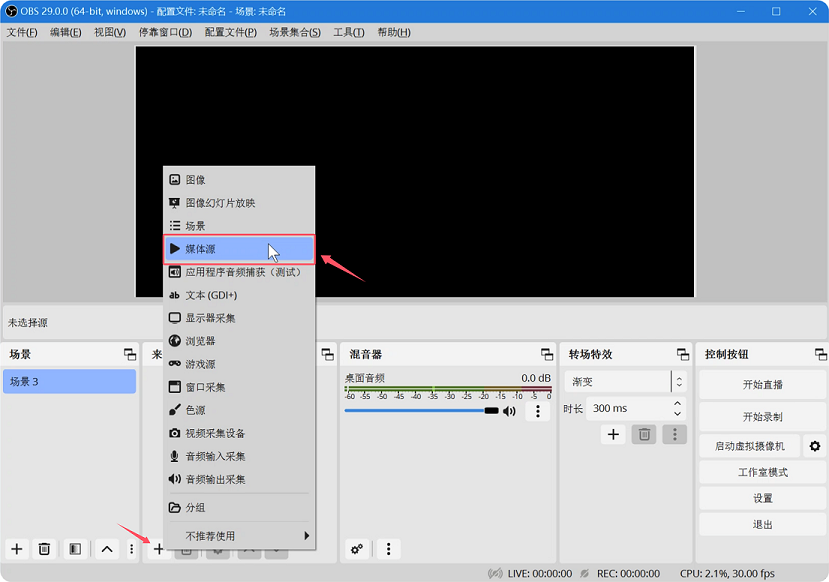This screenshot has height=582, width=829.
Task: Open mixer advanced audio gears icon
Action: [357, 549]
